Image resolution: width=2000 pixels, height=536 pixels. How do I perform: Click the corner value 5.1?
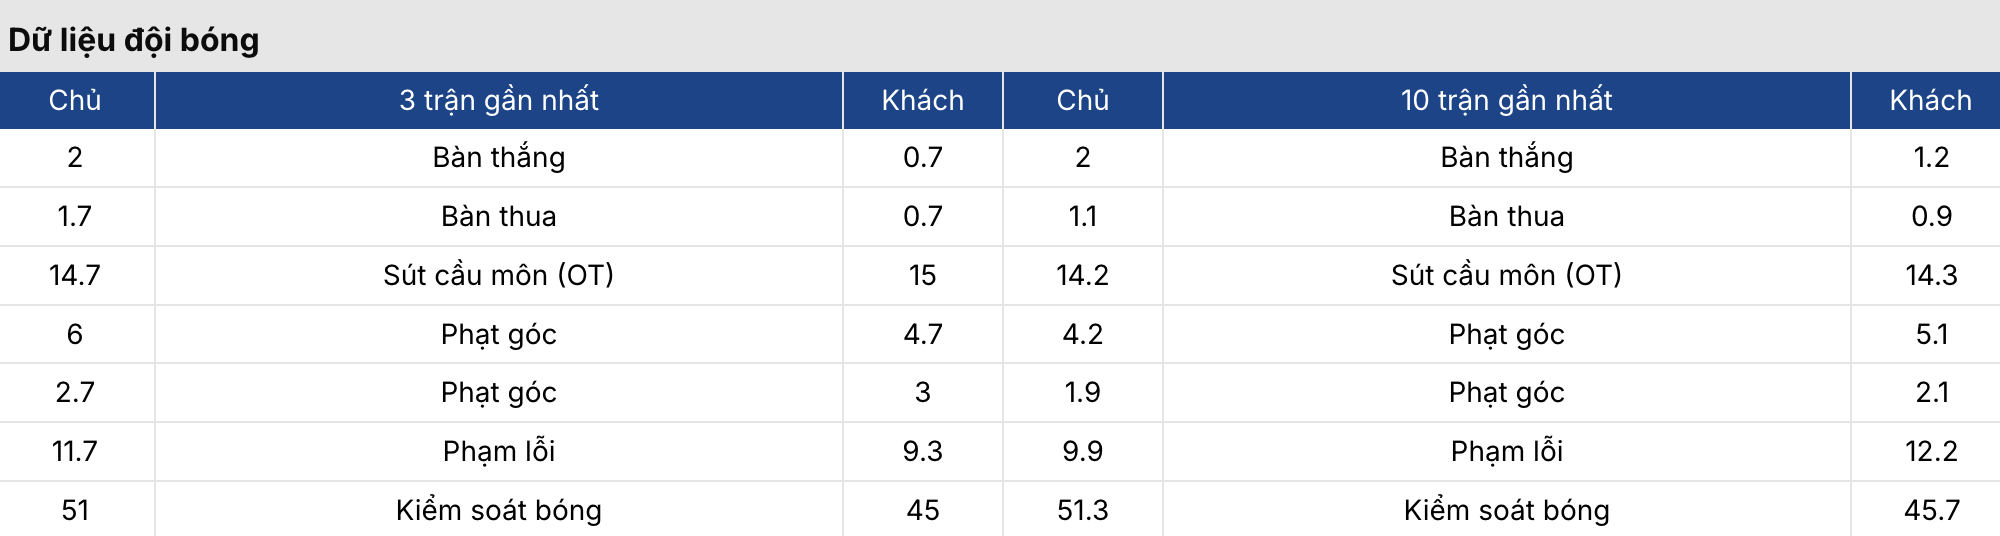(x=1931, y=334)
